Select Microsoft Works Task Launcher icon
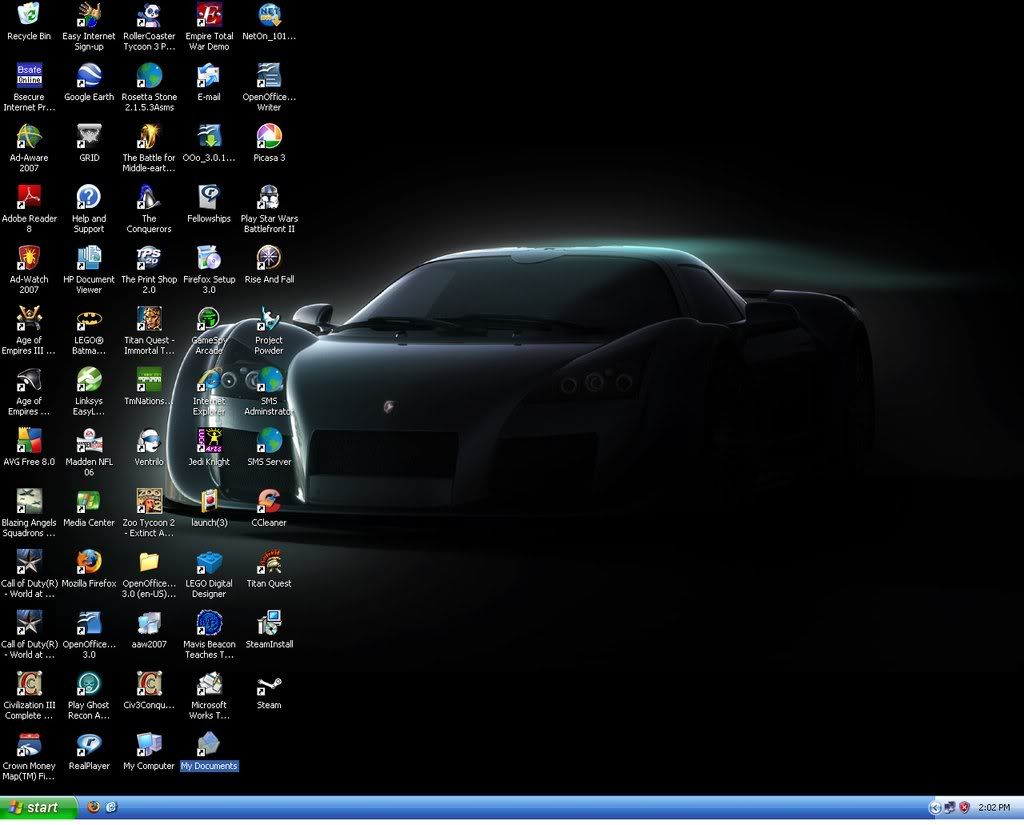Screen dimensions: 1024x825 point(209,683)
